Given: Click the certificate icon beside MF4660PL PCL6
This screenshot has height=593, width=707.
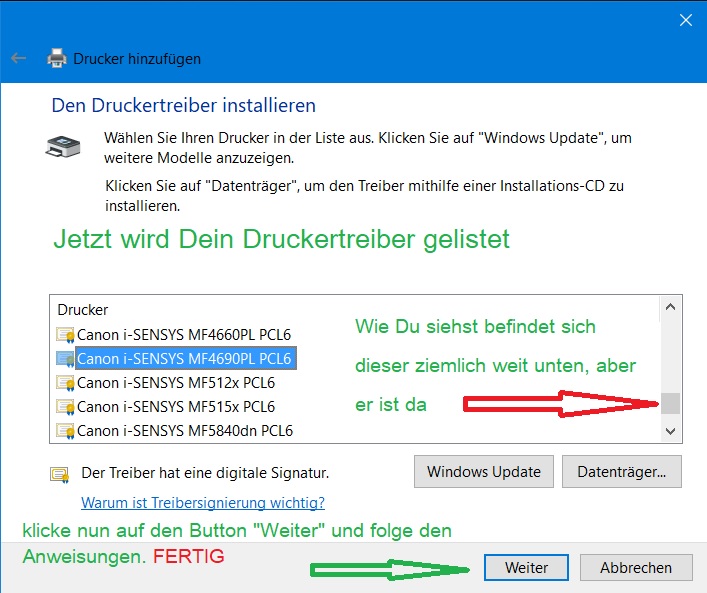Looking at the screenshot, I should (65, 335).
